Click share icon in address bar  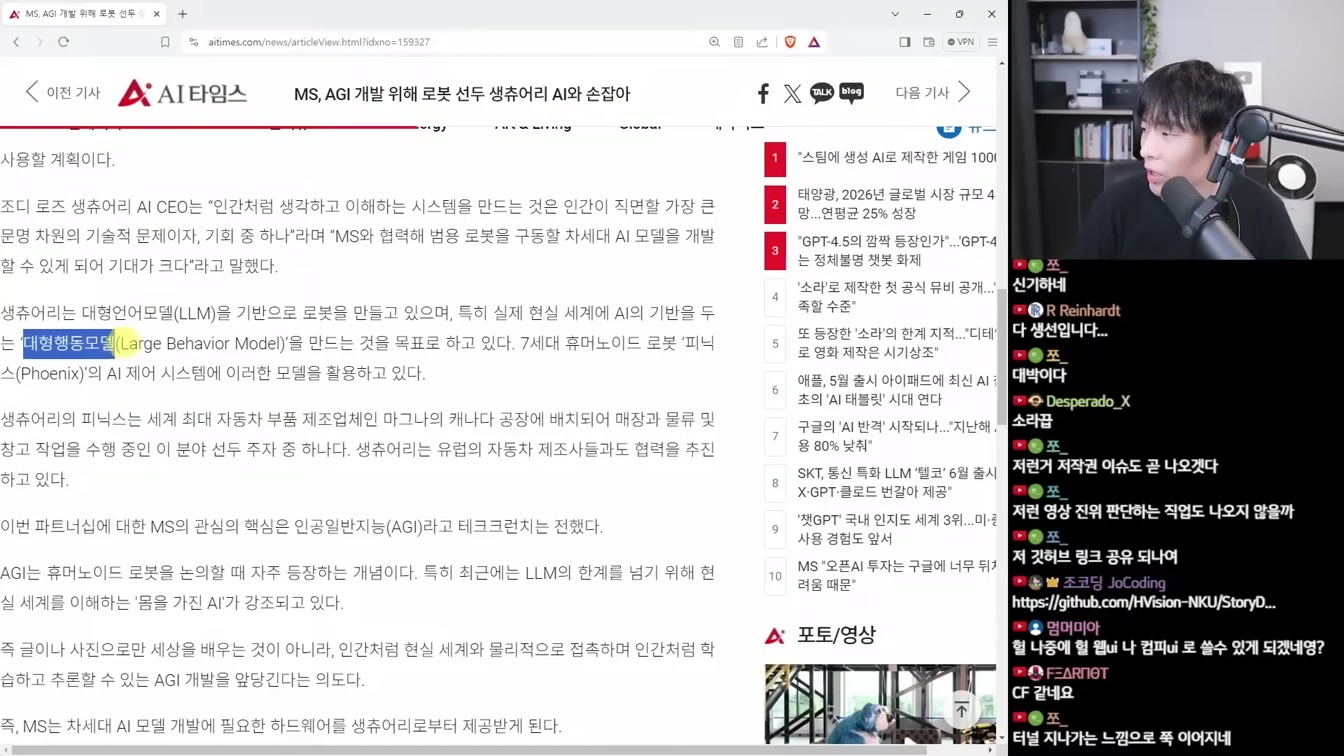point(762,42)
